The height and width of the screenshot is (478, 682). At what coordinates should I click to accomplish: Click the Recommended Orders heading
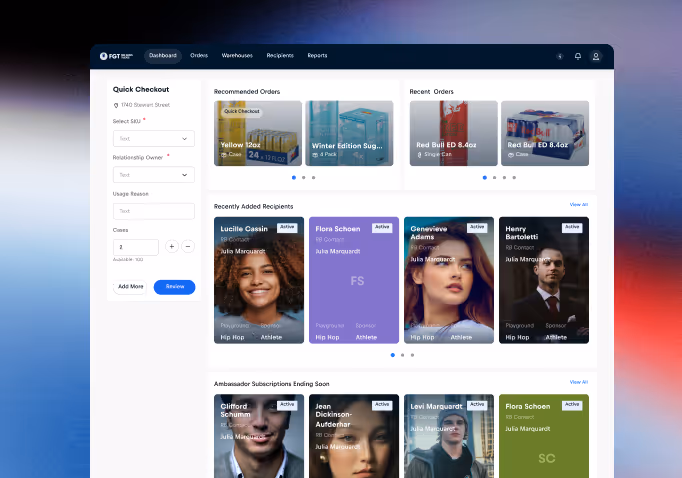[x=247, y=92]
